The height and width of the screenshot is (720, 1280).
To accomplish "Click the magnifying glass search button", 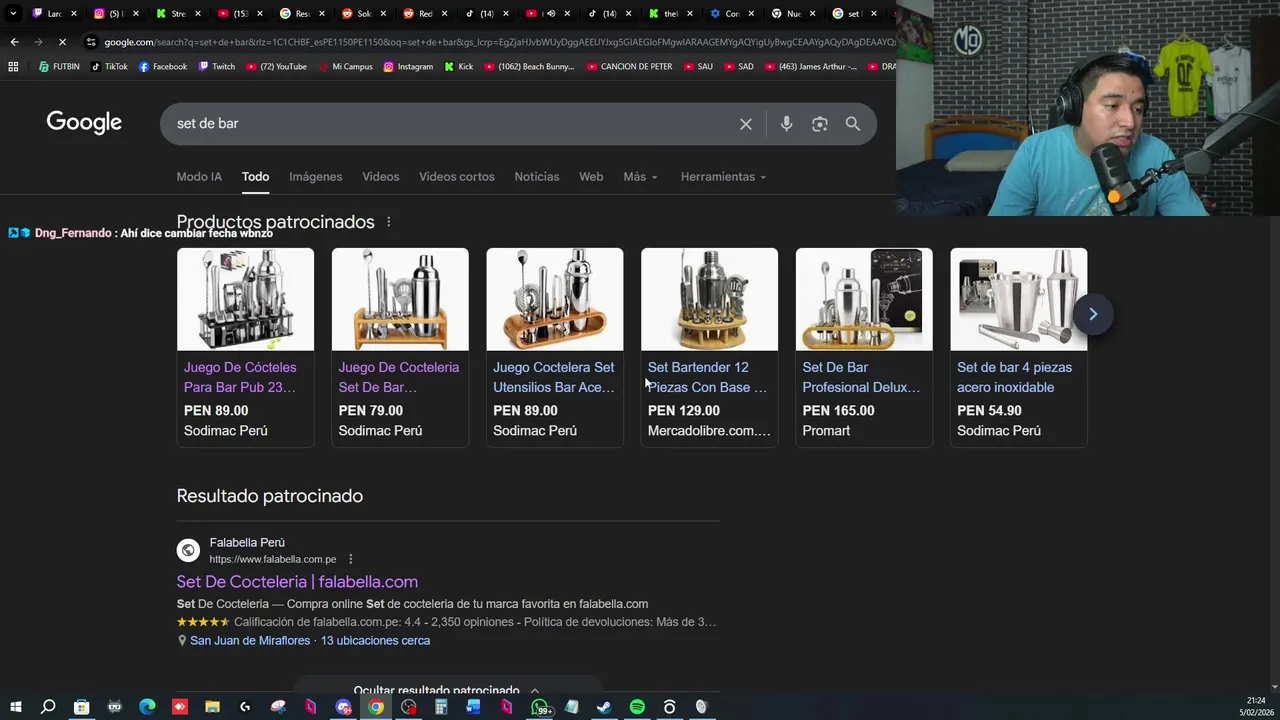I will 853,124.
